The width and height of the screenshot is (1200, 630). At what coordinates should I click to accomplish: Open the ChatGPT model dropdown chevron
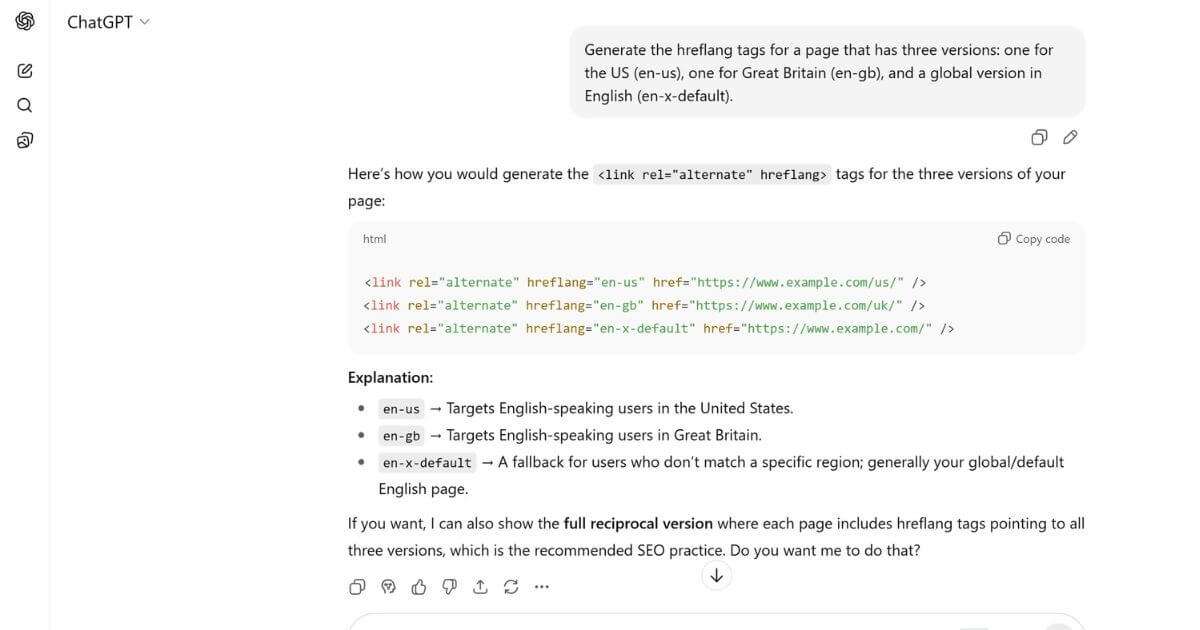coord(143,21)
